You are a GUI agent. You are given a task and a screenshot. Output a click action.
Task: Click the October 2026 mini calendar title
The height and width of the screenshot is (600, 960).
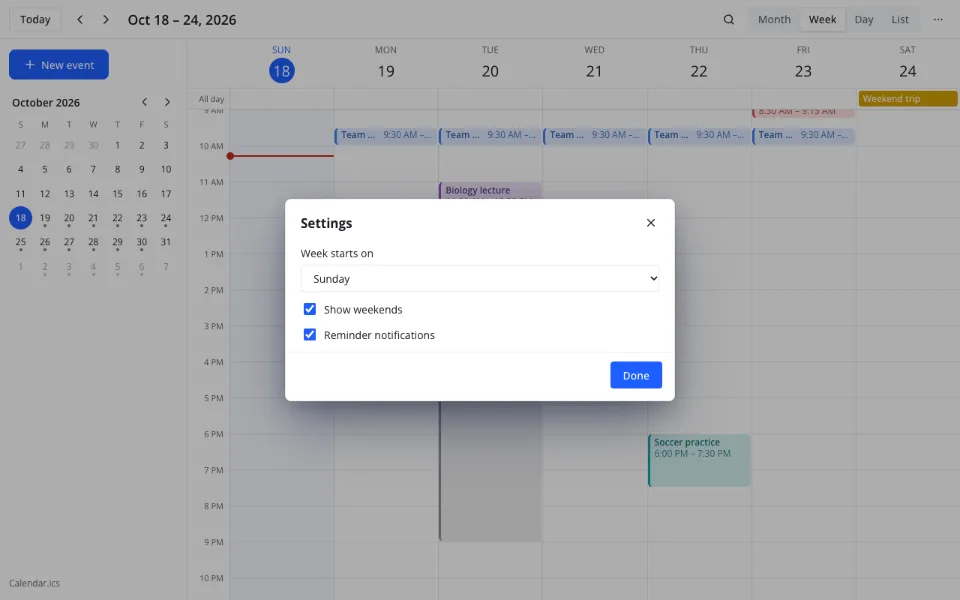point(46,102)
